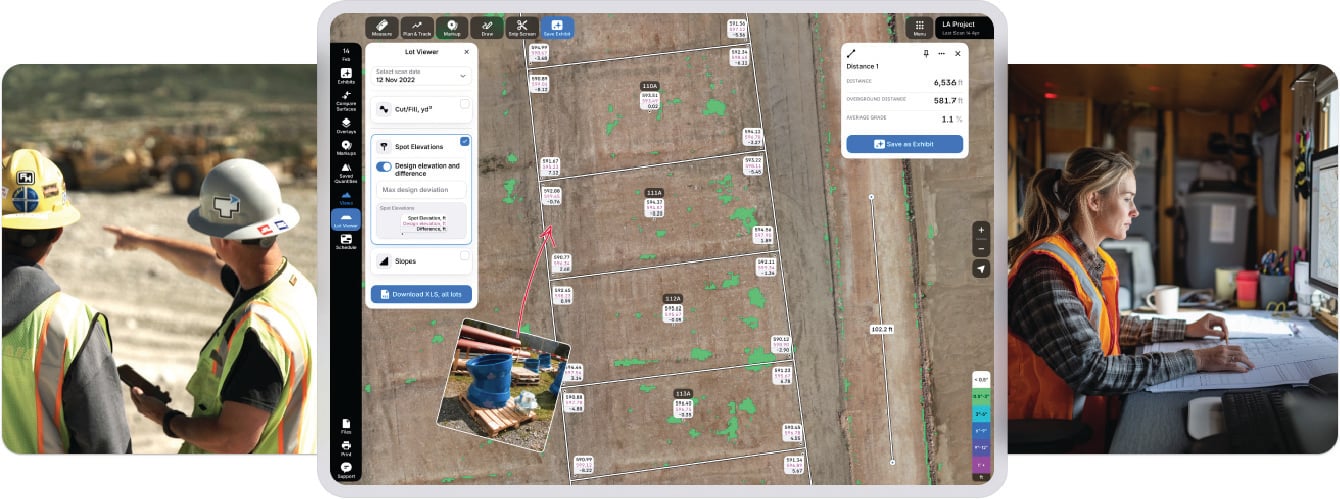Click the 14 Feb date in sidebar

tap(346, 54)
